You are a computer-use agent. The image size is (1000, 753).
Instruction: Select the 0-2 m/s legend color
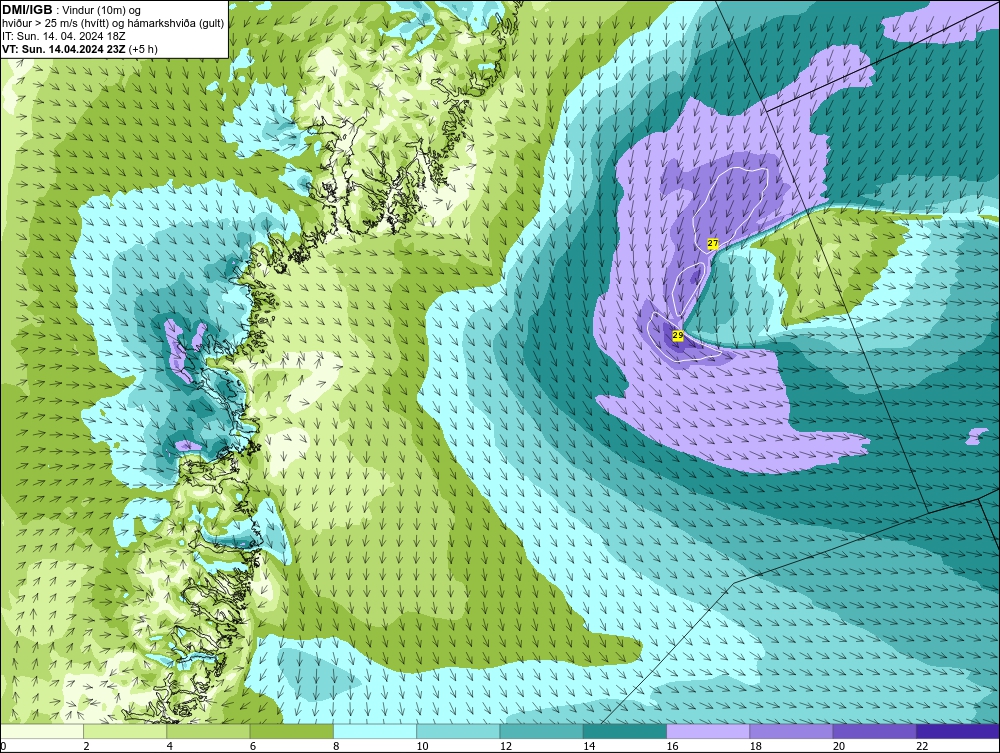click(x=42, y=731)
